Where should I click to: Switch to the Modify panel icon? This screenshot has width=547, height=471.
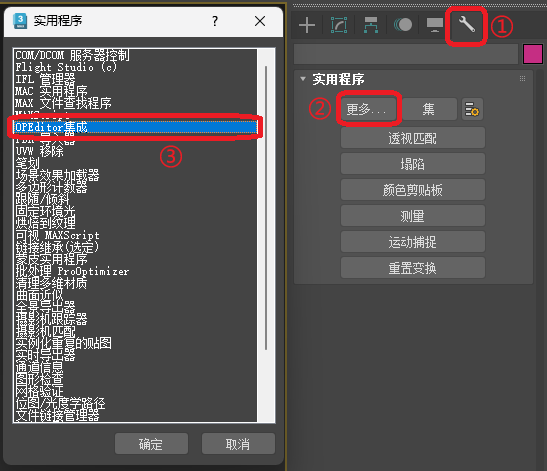[x=339, y=25]
